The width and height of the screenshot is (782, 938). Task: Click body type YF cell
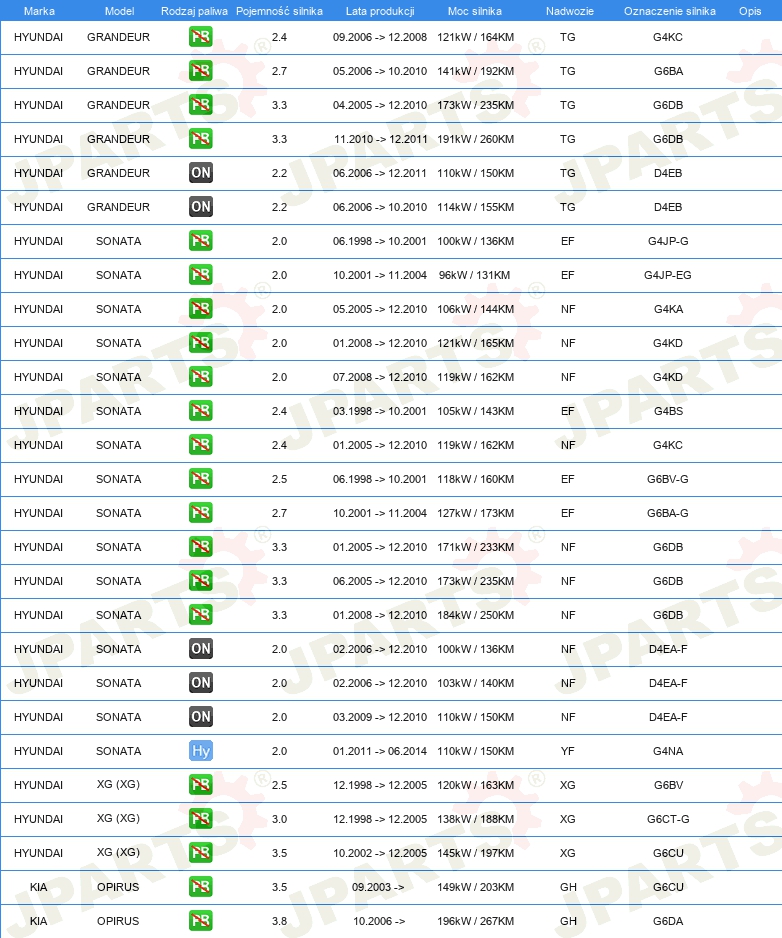pos(568,751)
